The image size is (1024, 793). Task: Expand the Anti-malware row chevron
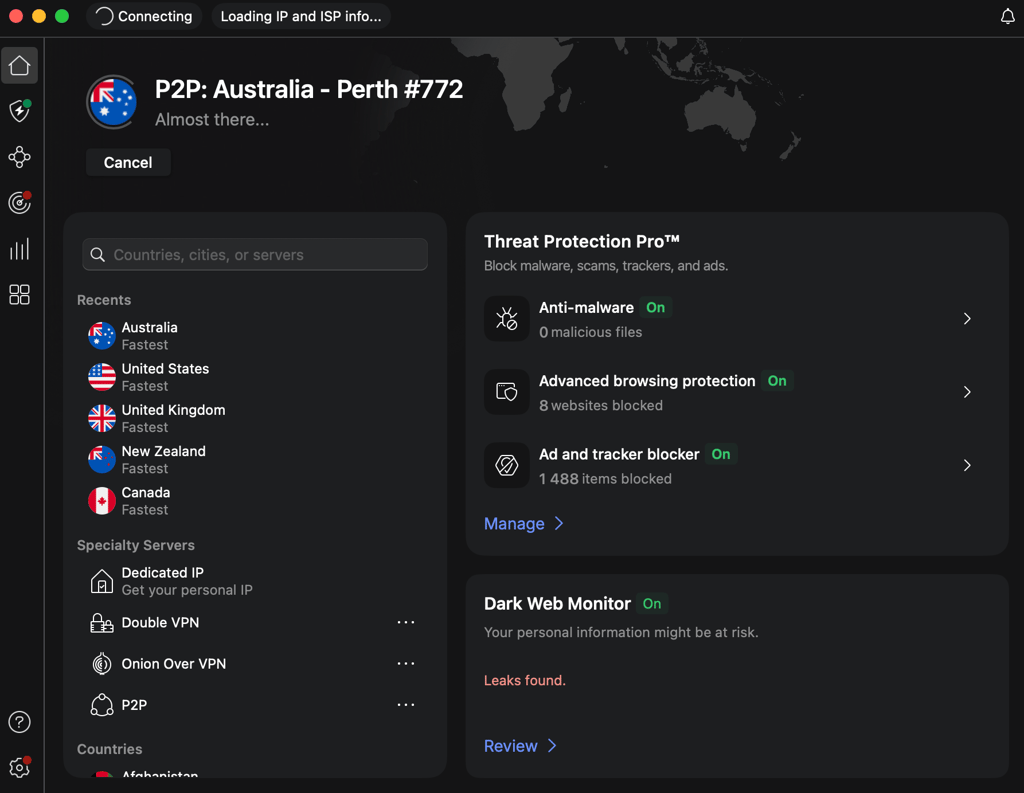point(967,319)
